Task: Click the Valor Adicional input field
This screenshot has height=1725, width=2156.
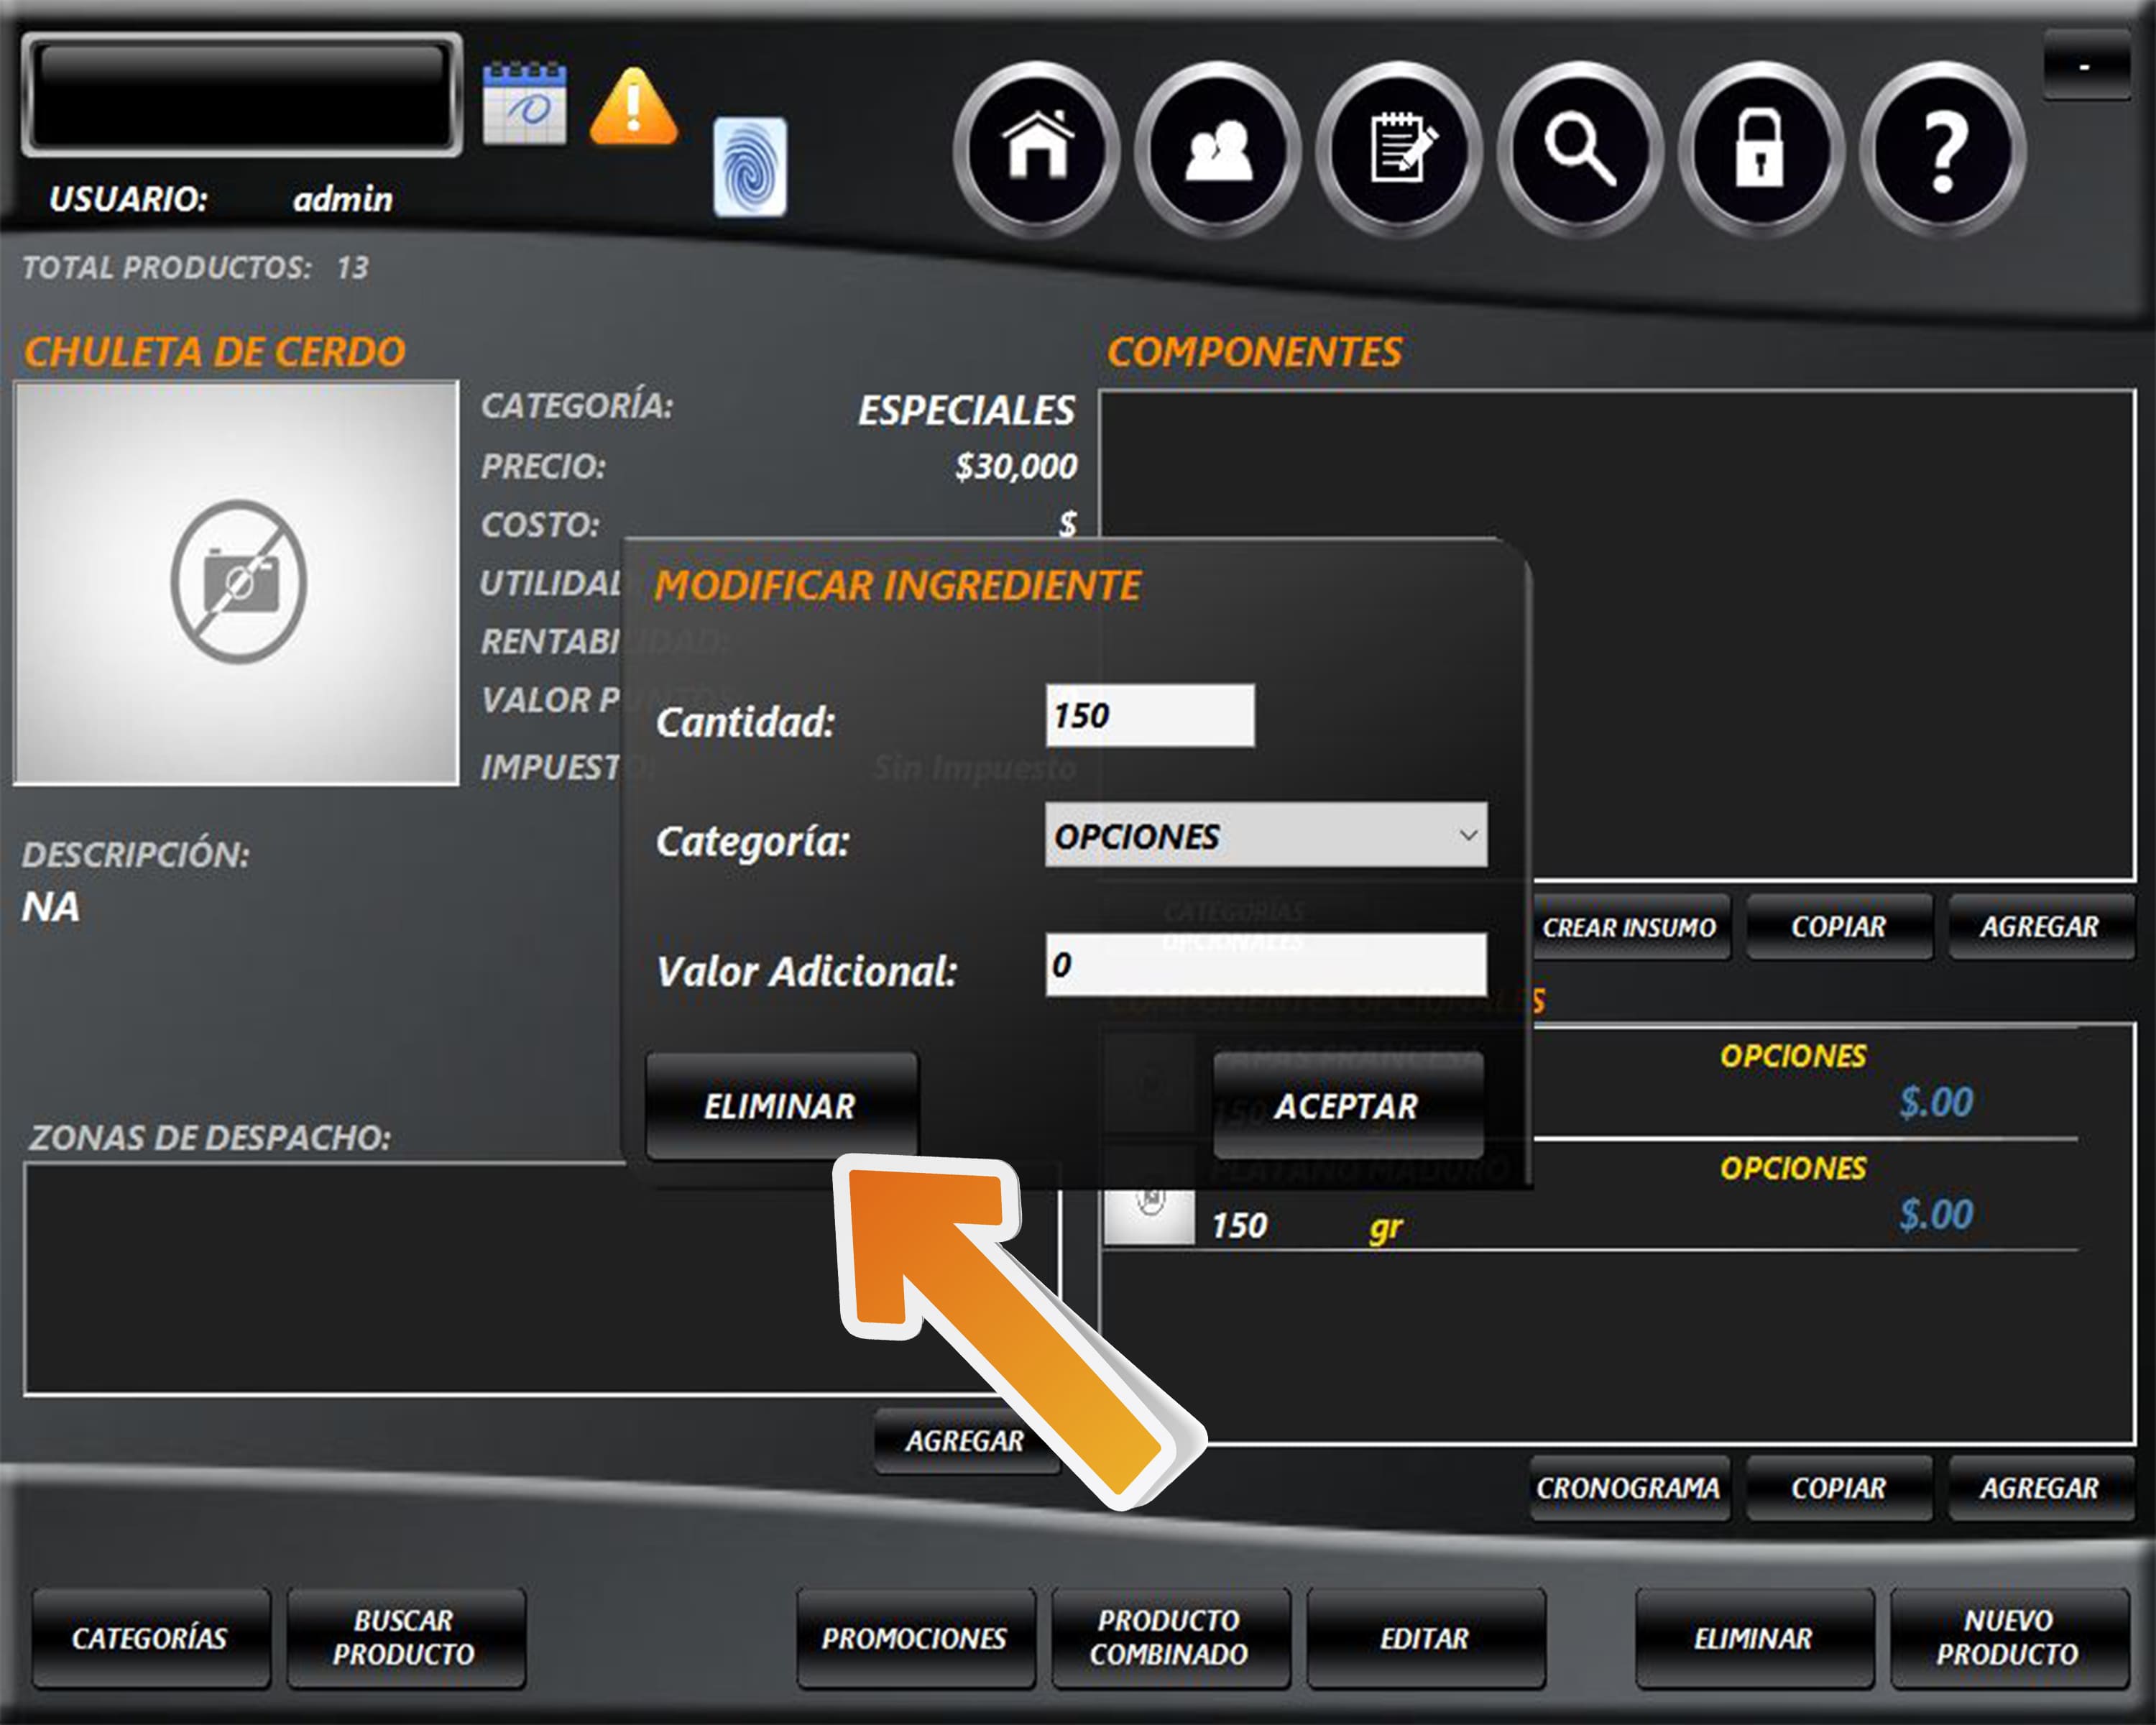Action: (x=1265, y=964)
